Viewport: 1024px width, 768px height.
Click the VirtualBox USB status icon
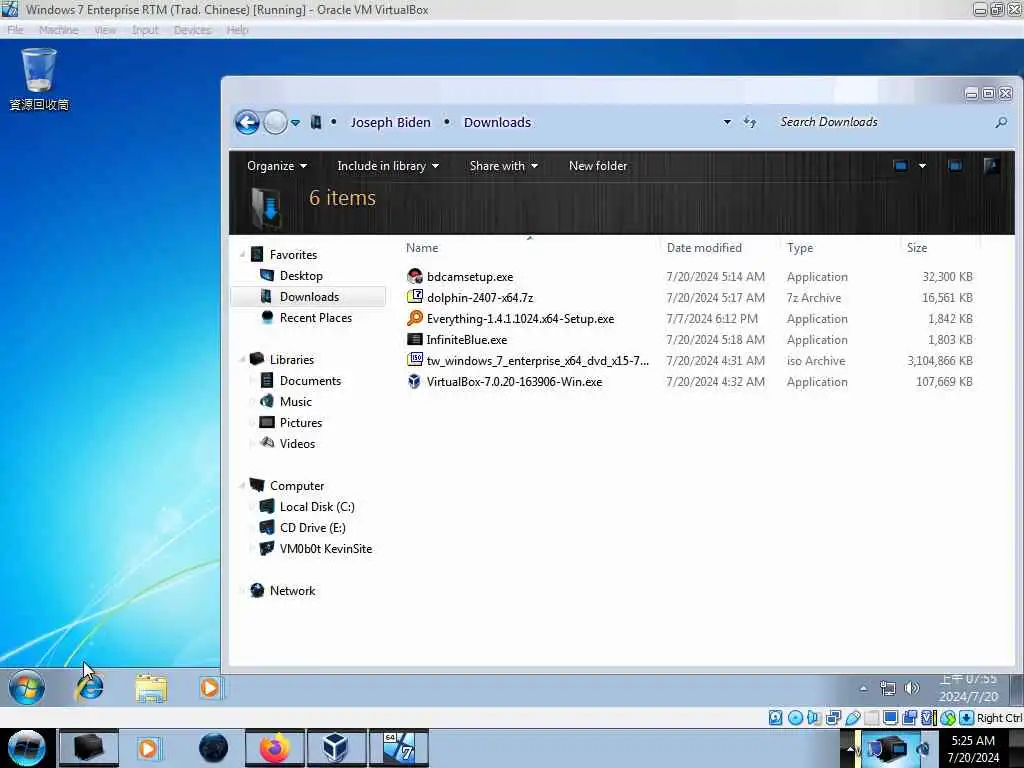(852, 718)
